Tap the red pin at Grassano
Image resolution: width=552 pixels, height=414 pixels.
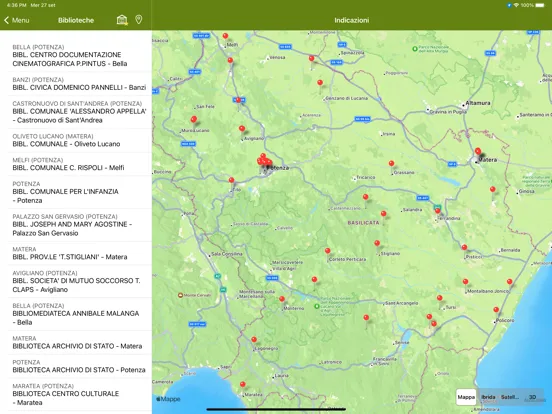point(391,164)
